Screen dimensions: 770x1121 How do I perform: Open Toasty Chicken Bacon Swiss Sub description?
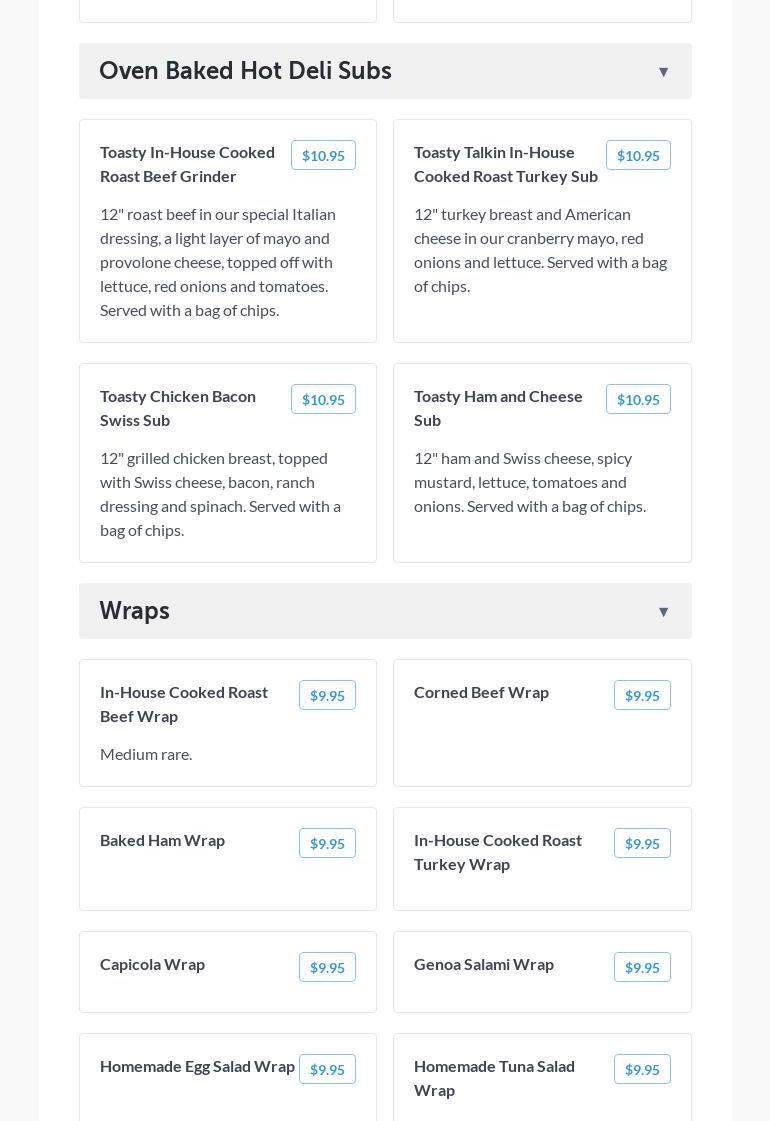[x=220, y=494]
